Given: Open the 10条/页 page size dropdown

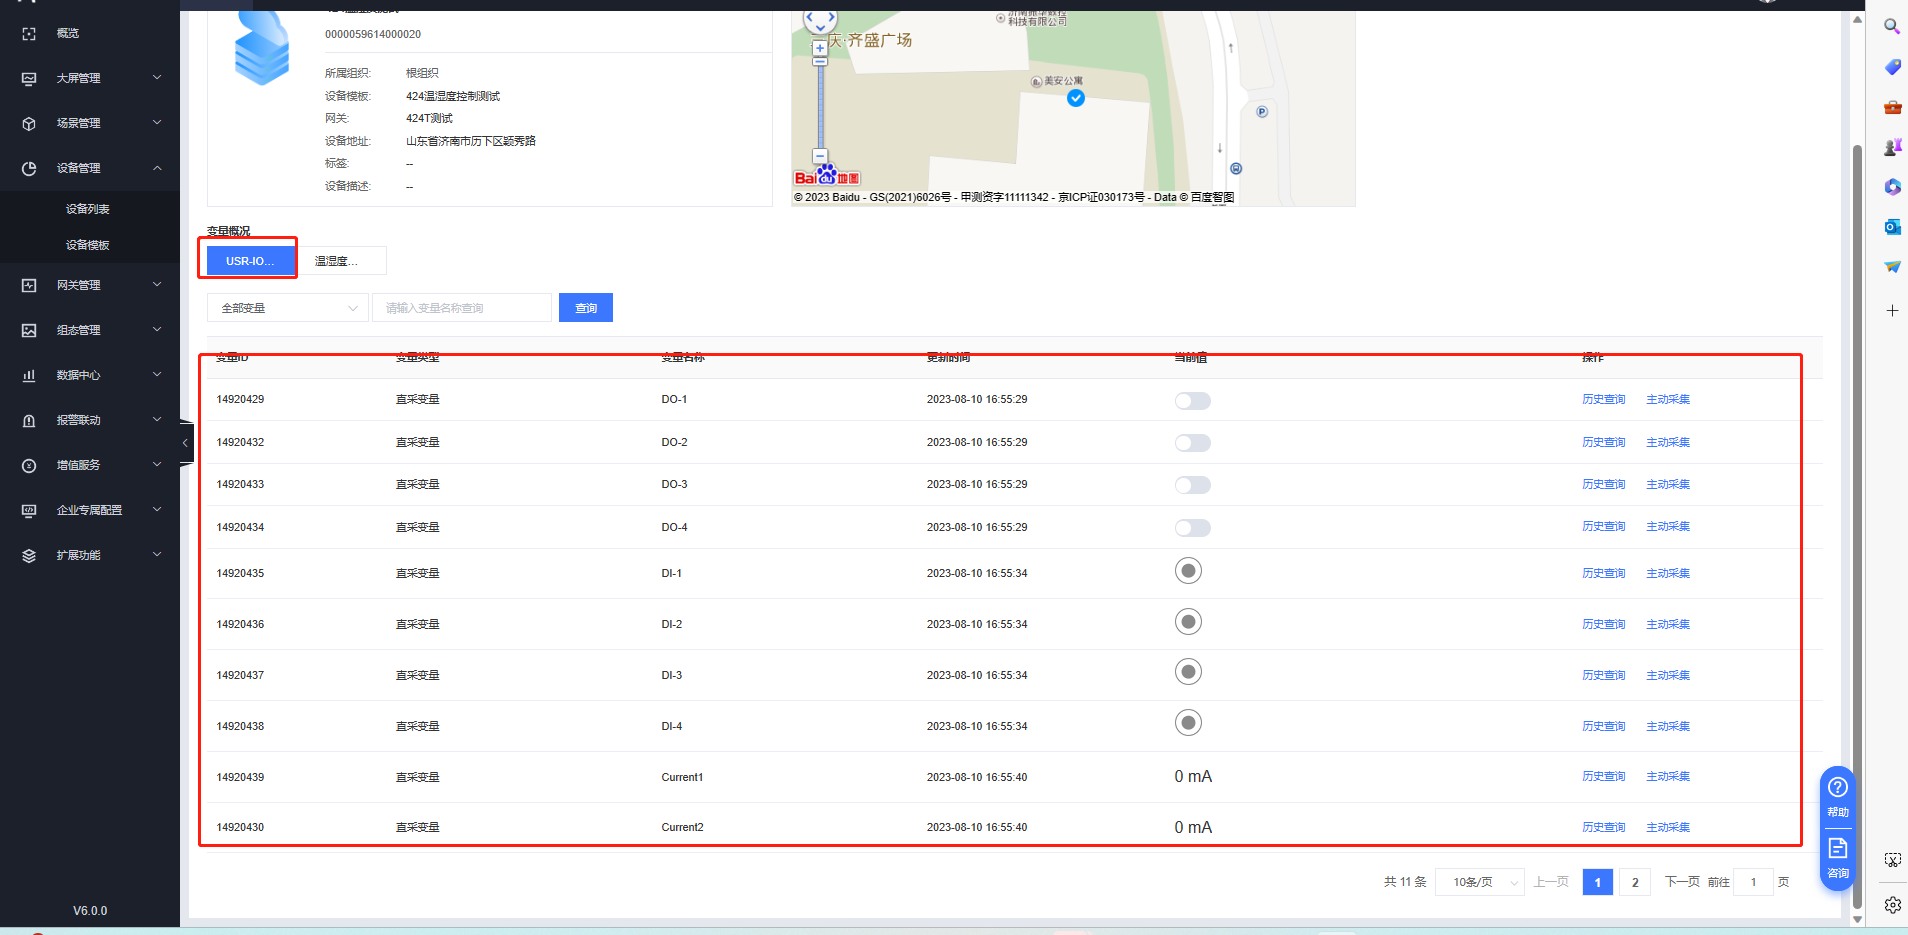Looking at the screenshot, I should pyautogui.click(x=1480, y=882).
